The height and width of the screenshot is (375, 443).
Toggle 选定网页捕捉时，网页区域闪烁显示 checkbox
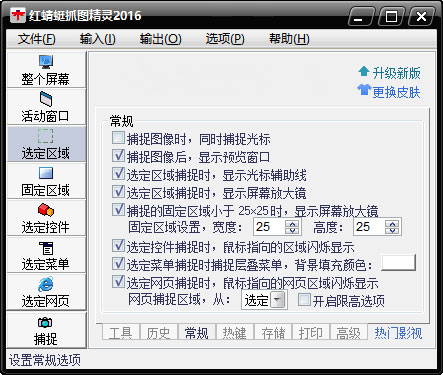[x=118, y=282]
